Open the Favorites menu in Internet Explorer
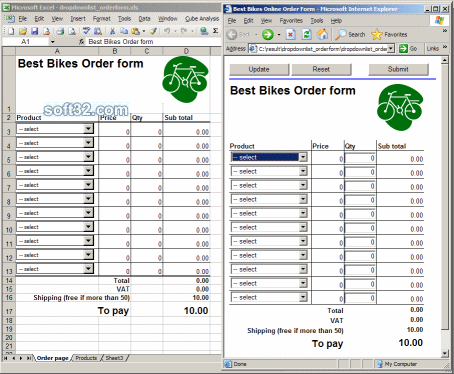Image resolution: width=454 pixels, height=374 pixels. pyautogui.click(x=291, y=21)
